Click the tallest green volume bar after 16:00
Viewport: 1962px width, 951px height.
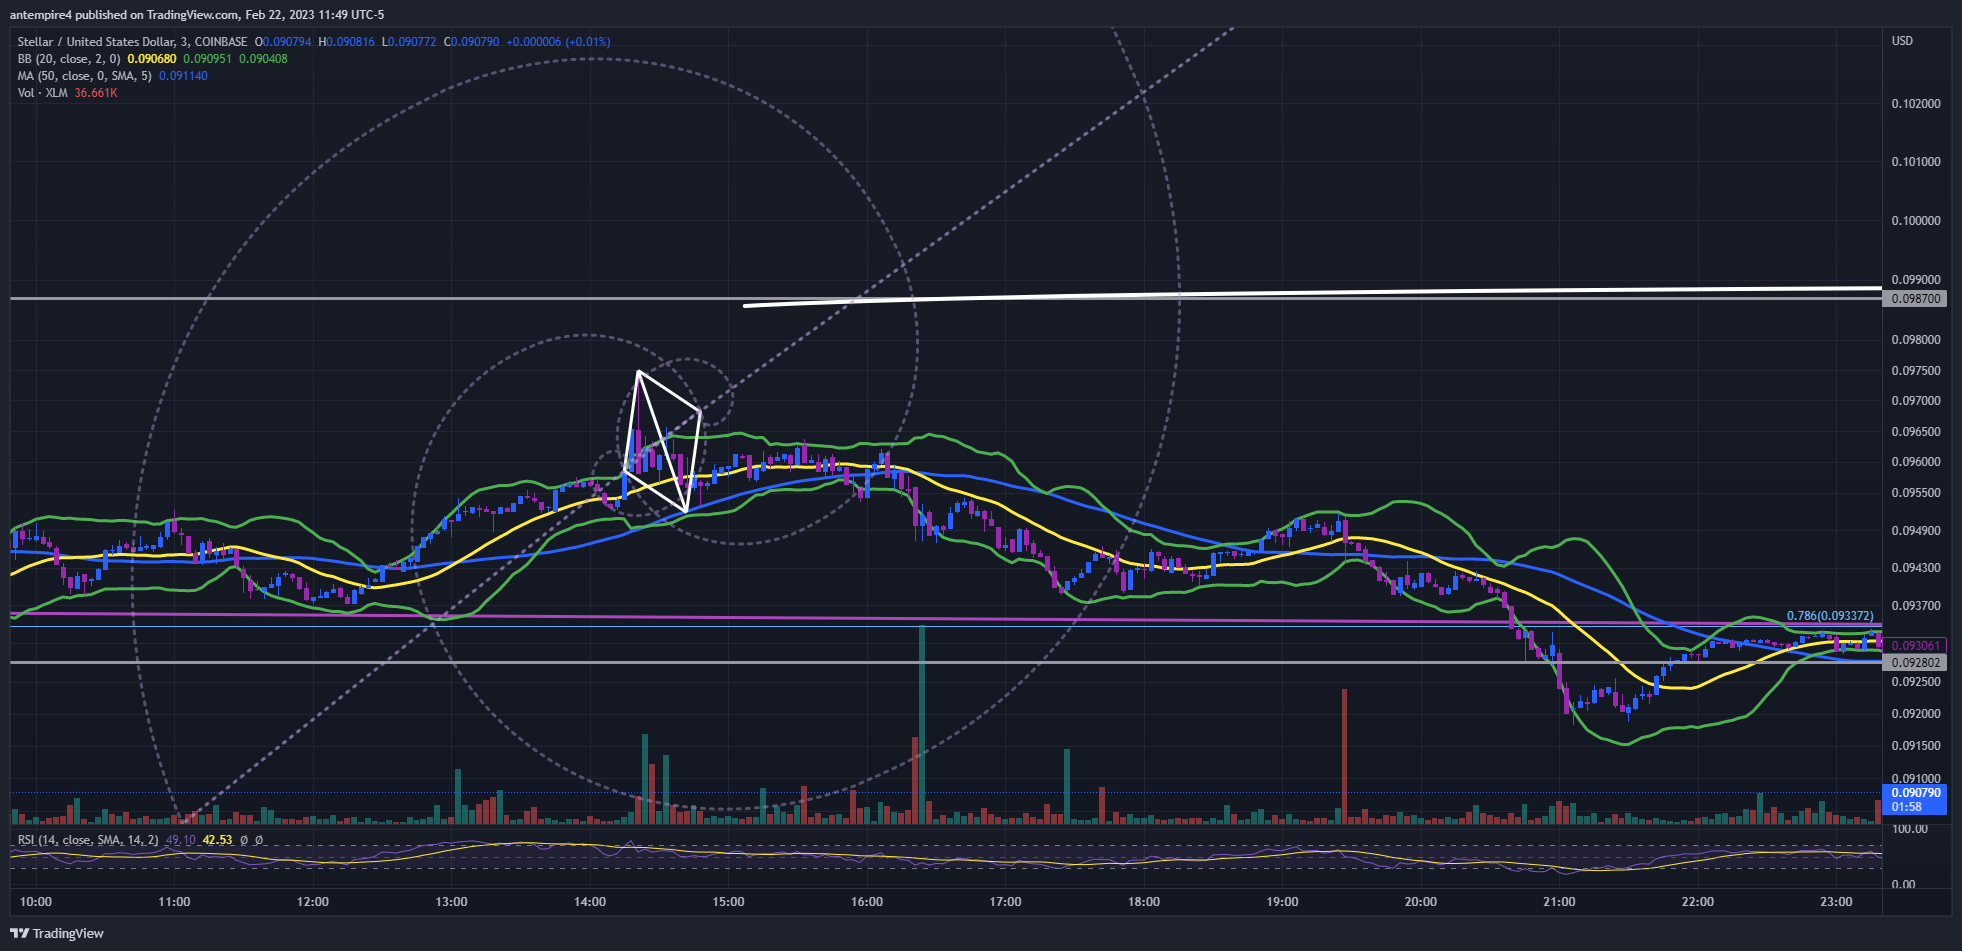coord(922,724)
